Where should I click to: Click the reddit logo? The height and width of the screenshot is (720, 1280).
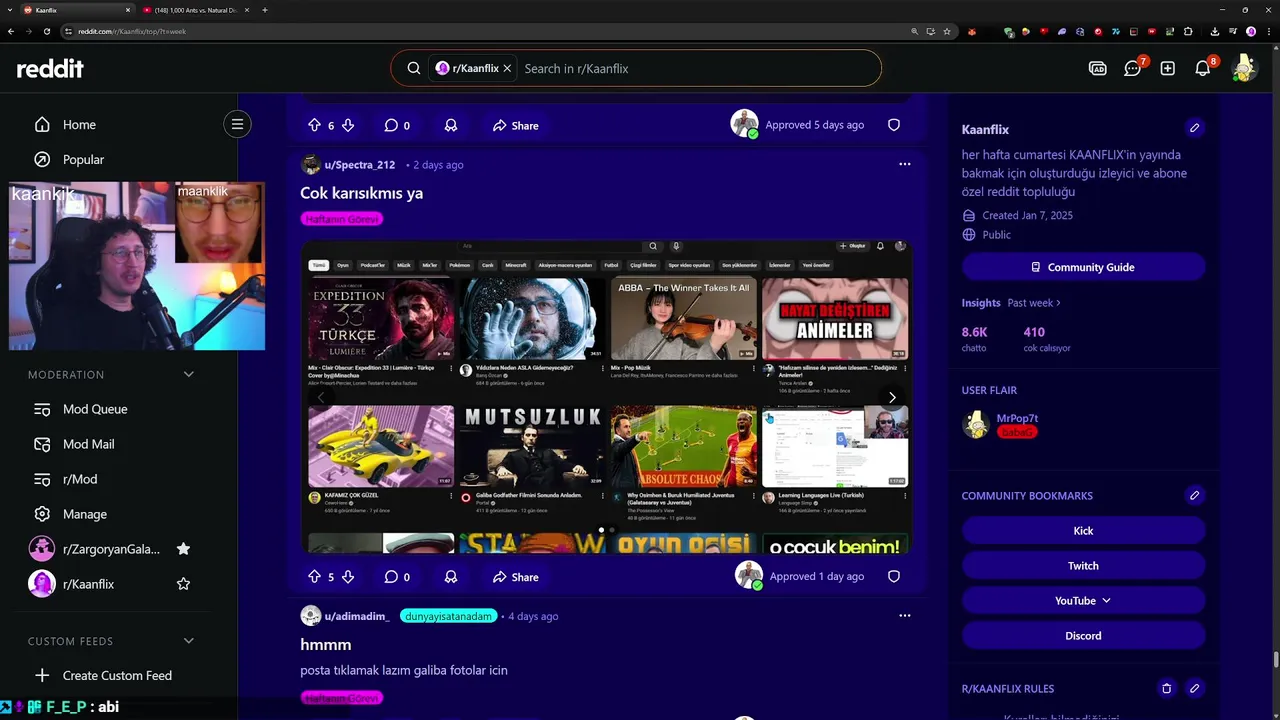coord(50,69)
